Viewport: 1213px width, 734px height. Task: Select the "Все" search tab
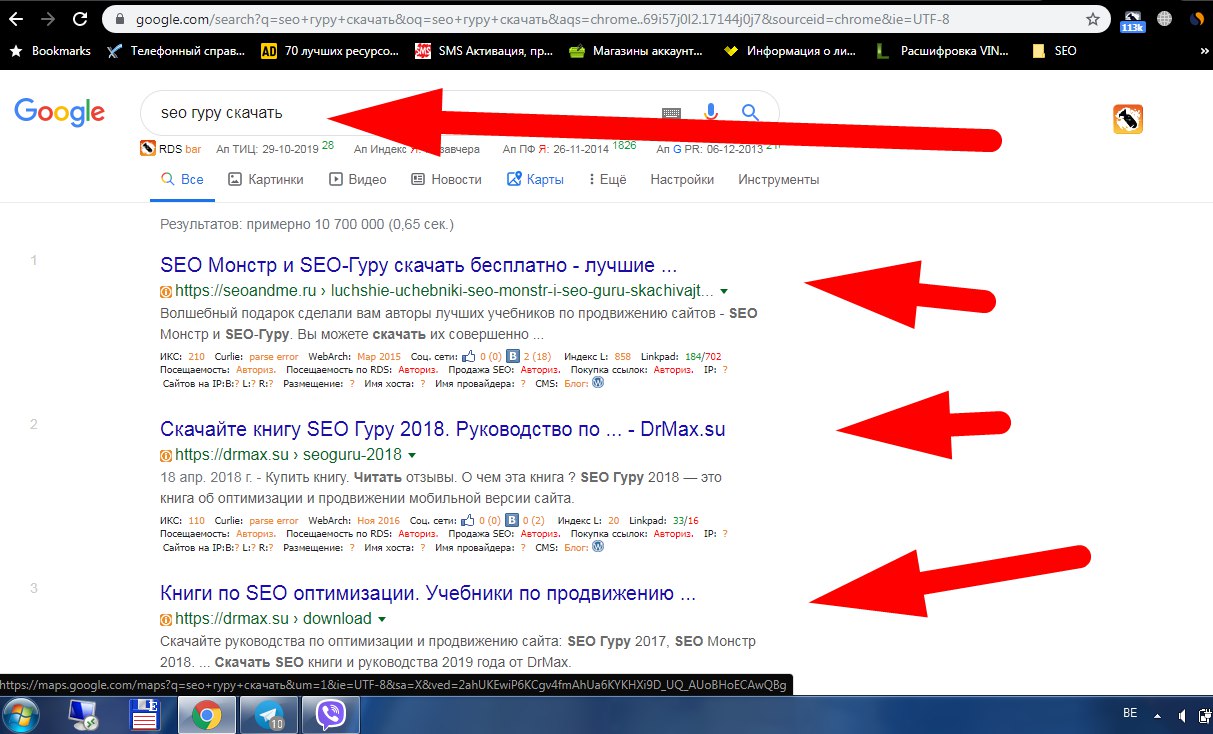tap(182, 180)
